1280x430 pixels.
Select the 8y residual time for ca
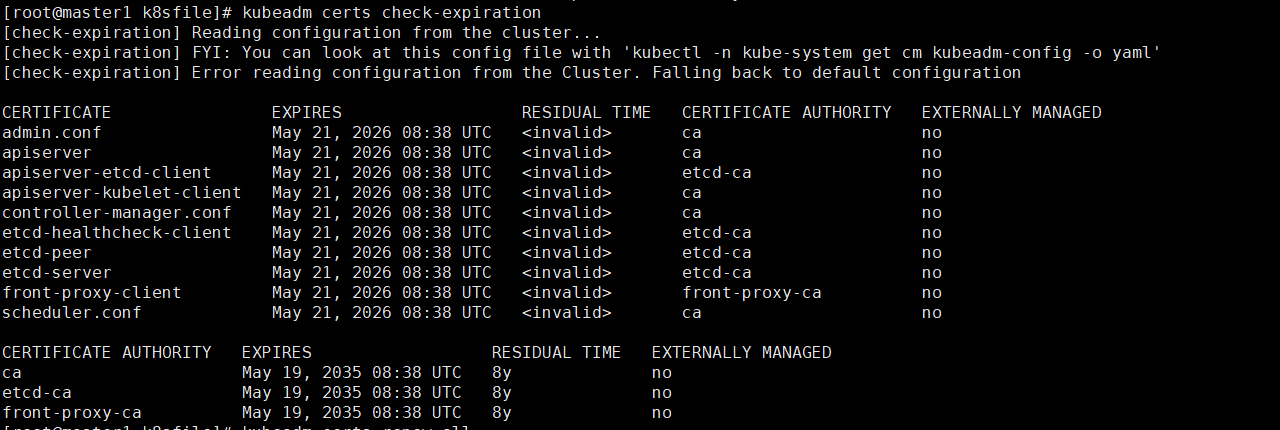[x=502, y=372]
